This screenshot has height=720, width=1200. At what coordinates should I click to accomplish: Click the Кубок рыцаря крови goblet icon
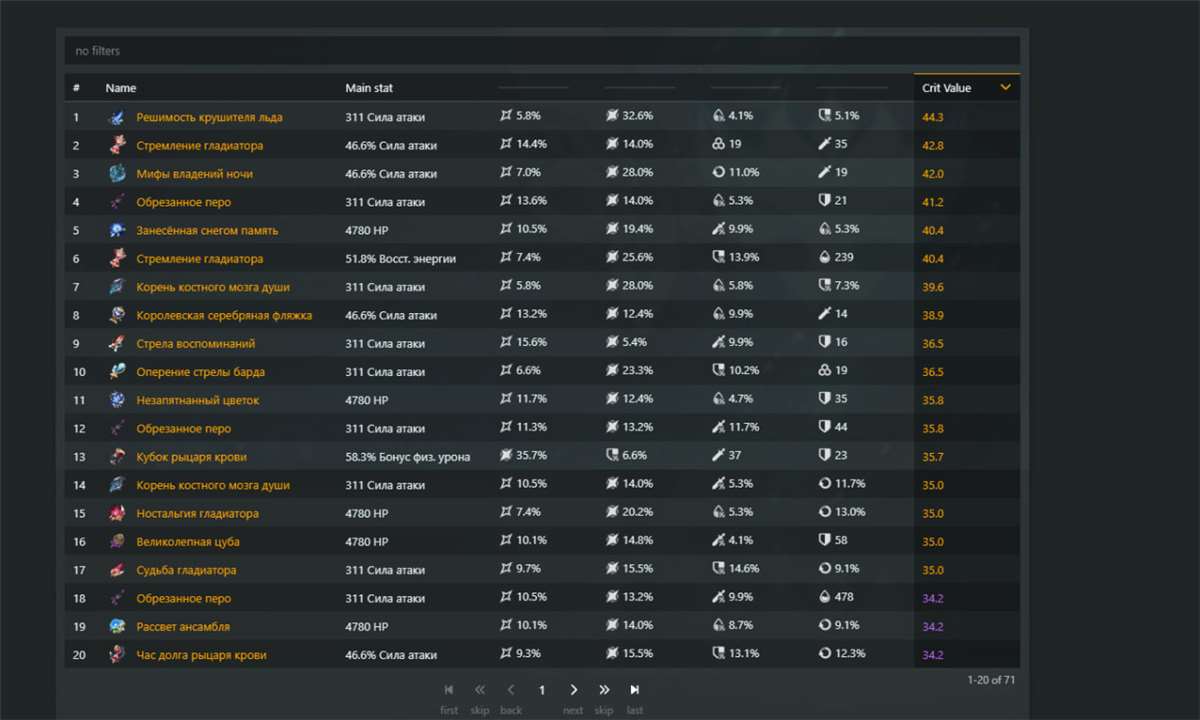coord(117,457)
